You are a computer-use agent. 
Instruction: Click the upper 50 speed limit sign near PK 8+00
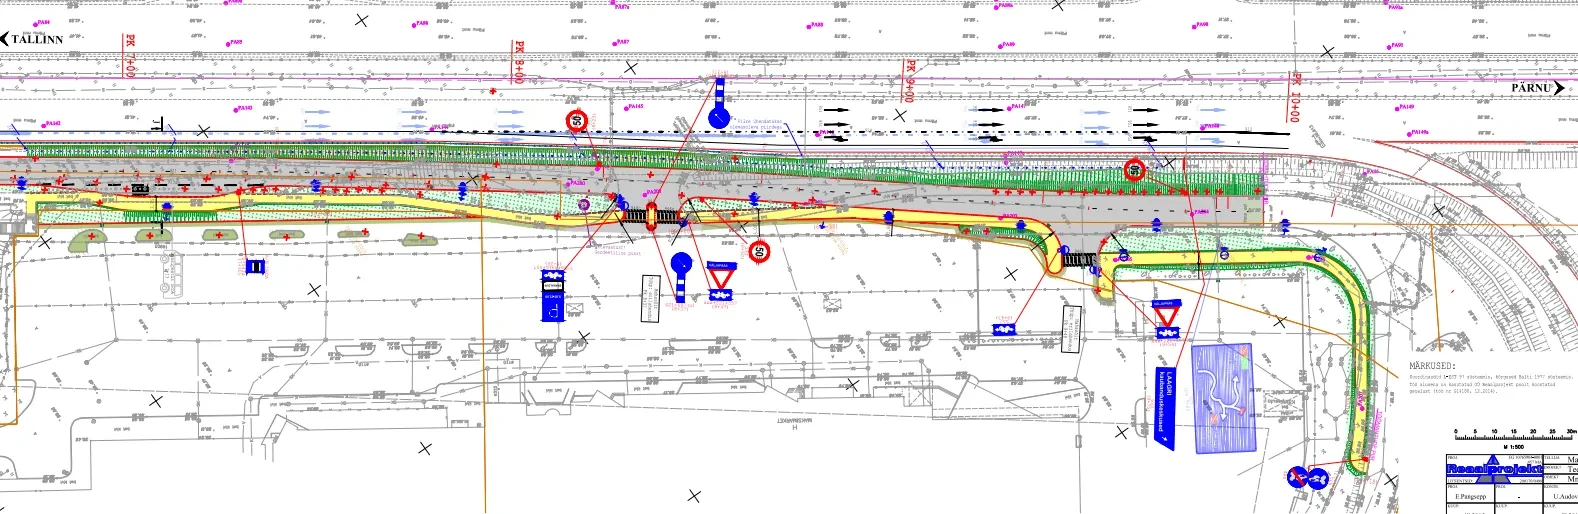tap(576, 122)
